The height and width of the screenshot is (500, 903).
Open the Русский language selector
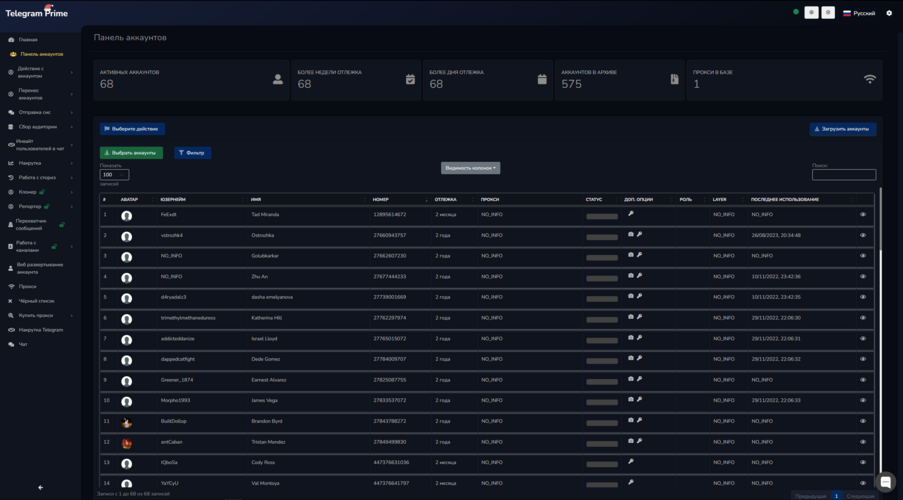click(x=858, y=13)
